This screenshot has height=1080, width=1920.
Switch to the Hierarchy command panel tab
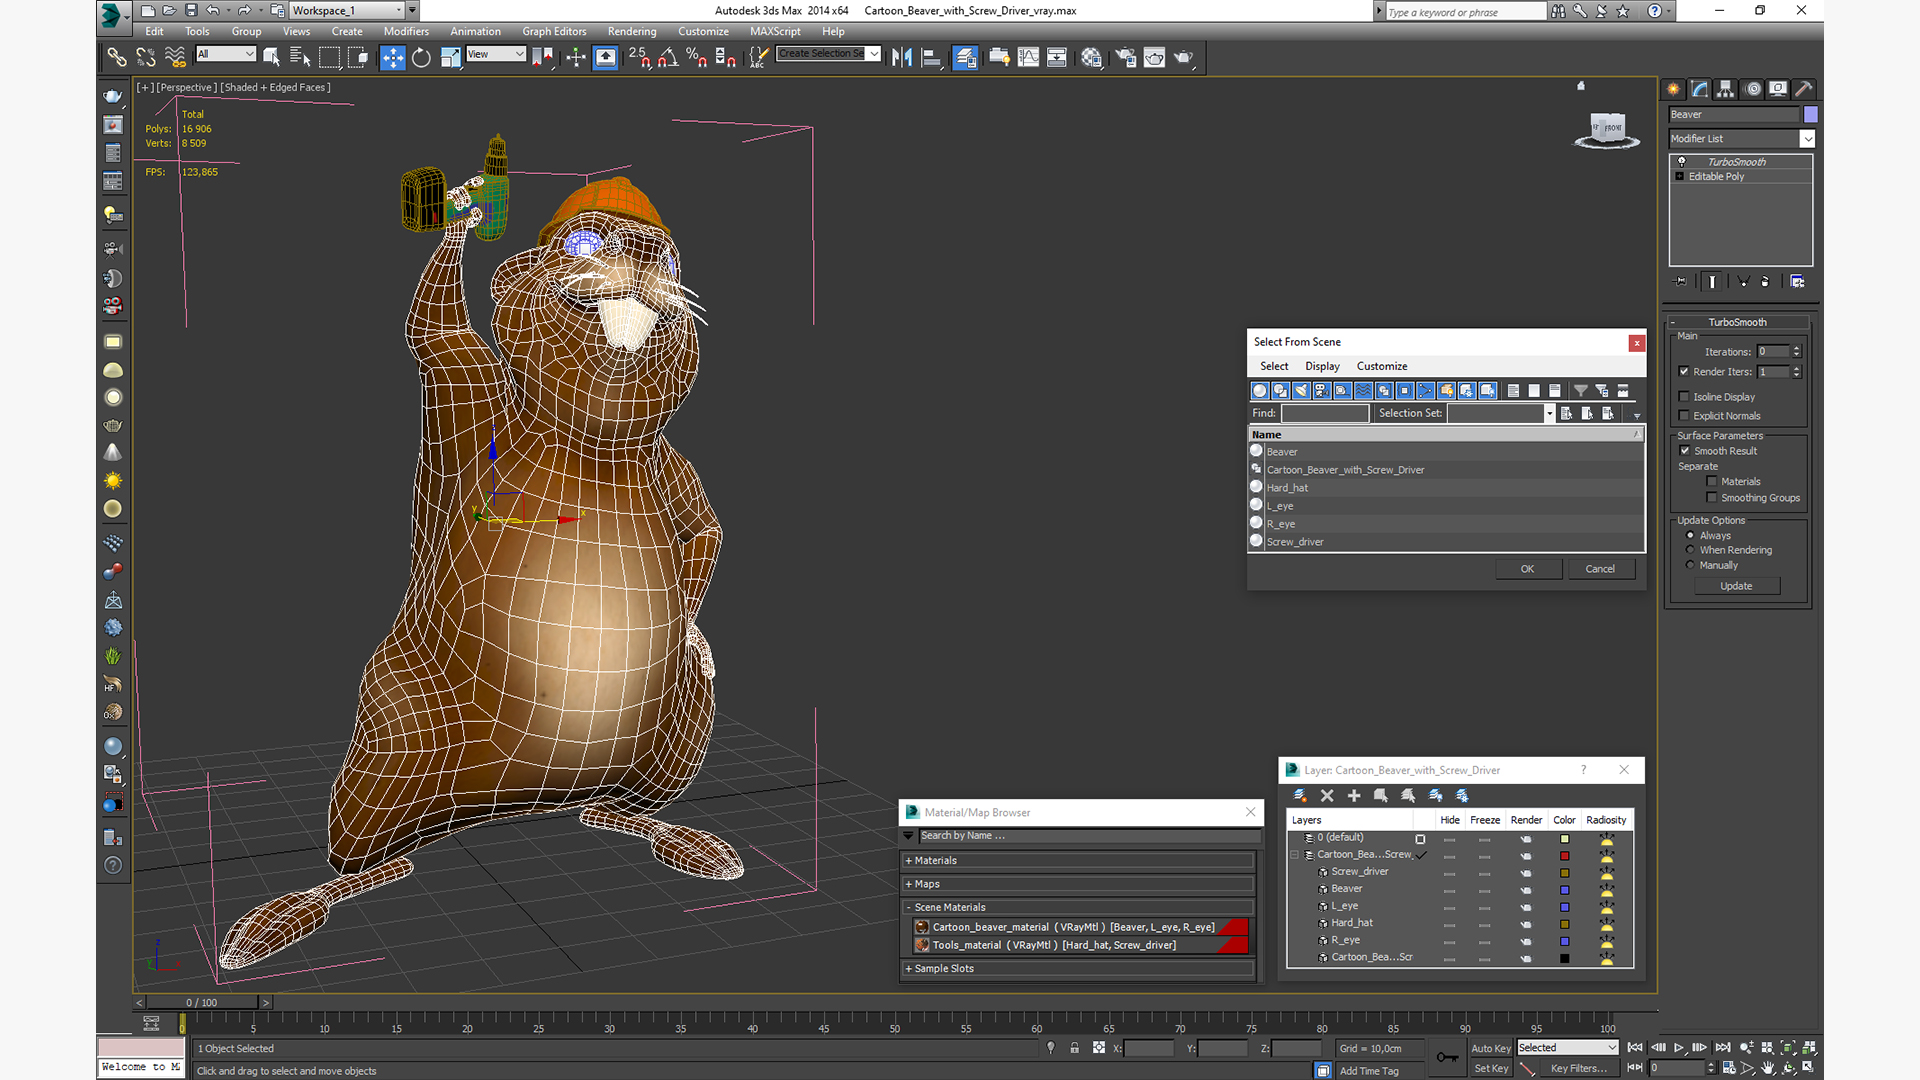tap(1725, 89)
